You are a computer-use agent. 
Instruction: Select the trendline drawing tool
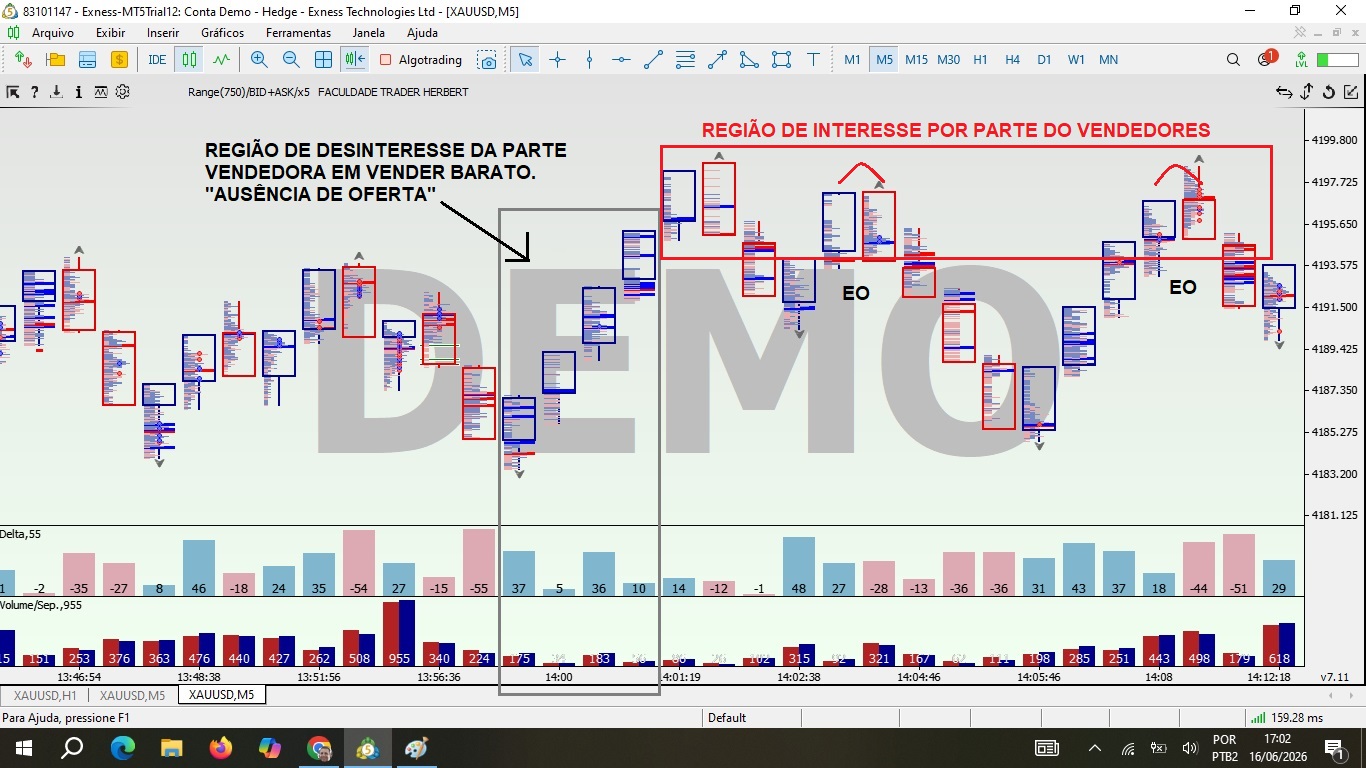coord(653,60)
